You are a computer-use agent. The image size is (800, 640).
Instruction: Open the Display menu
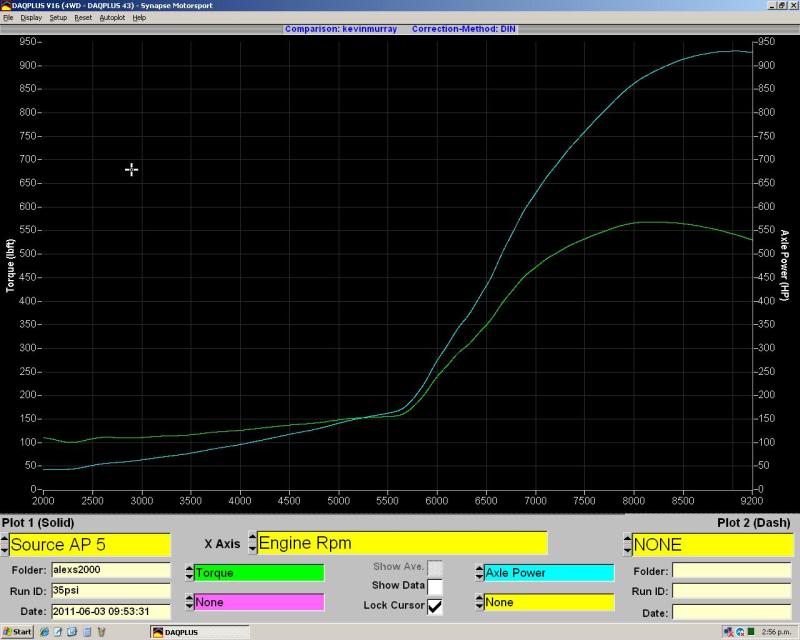[31, 17]
